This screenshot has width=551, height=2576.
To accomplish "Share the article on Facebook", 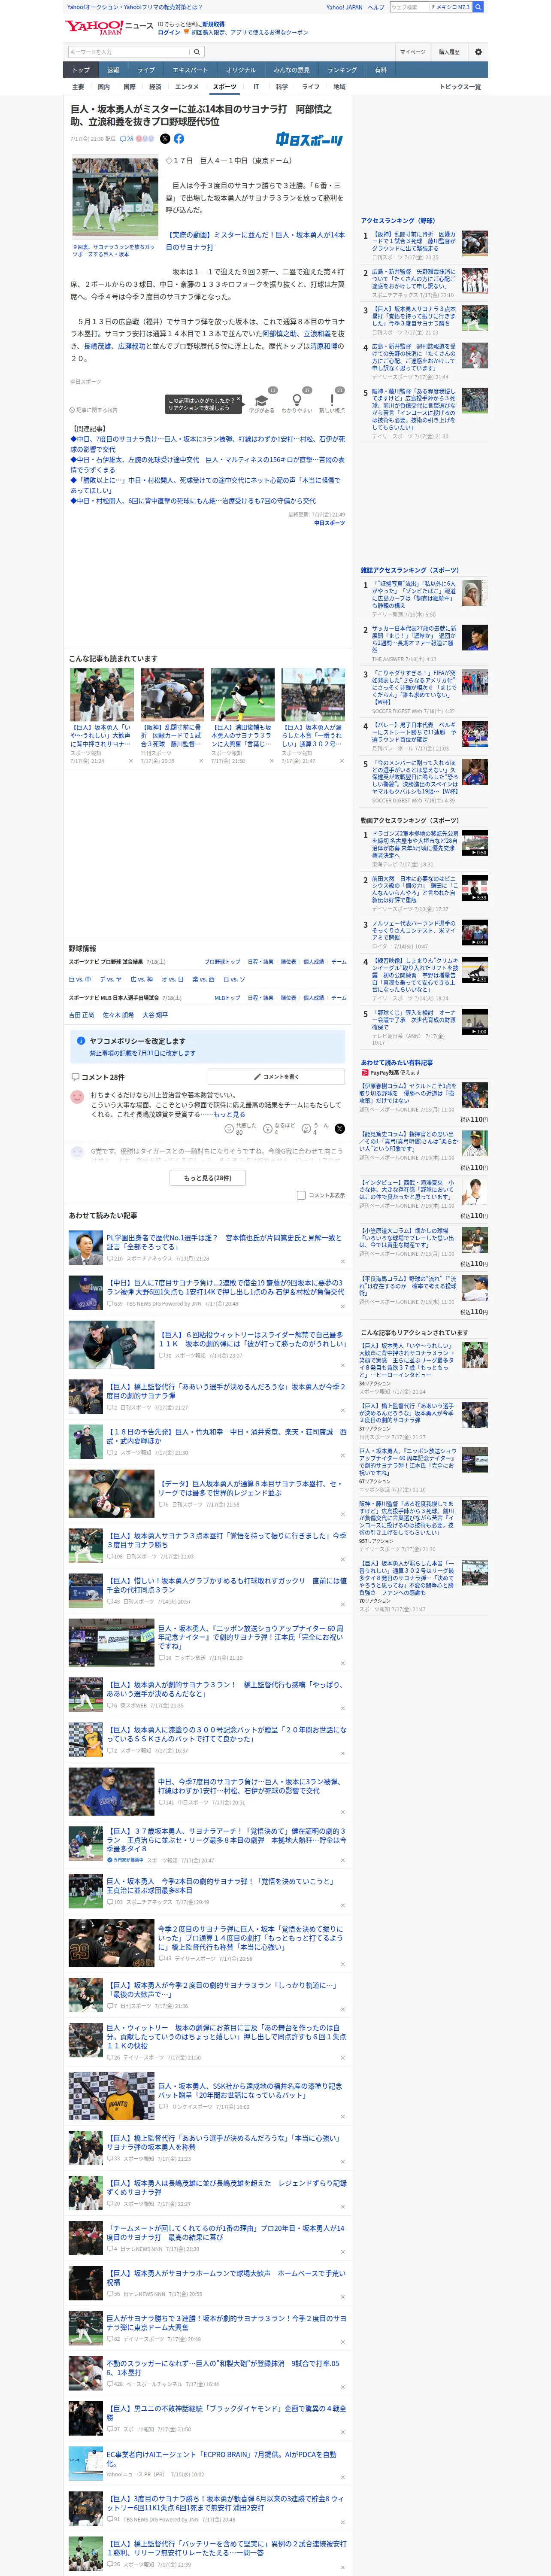I will click(179, 139).
